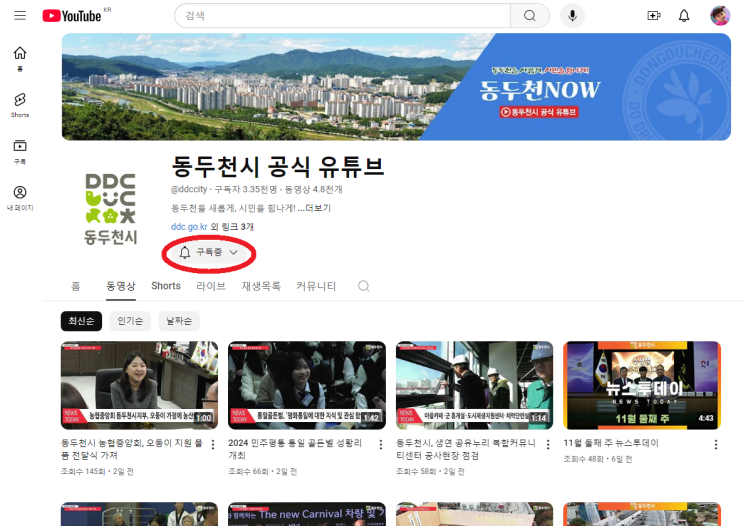Open title 동두천시, 생연 공유누리 복합커뮤니티센터
This screenshot has height=526, width=743.
[x=466, y=449]
